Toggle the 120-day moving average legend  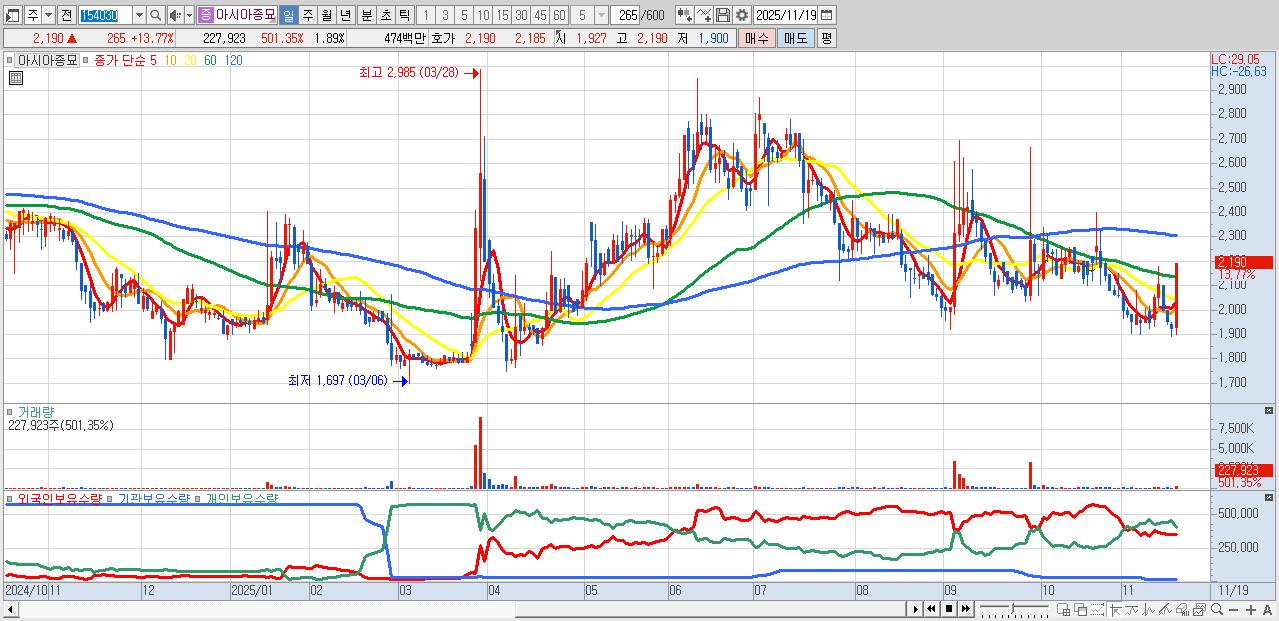[234, 60]
